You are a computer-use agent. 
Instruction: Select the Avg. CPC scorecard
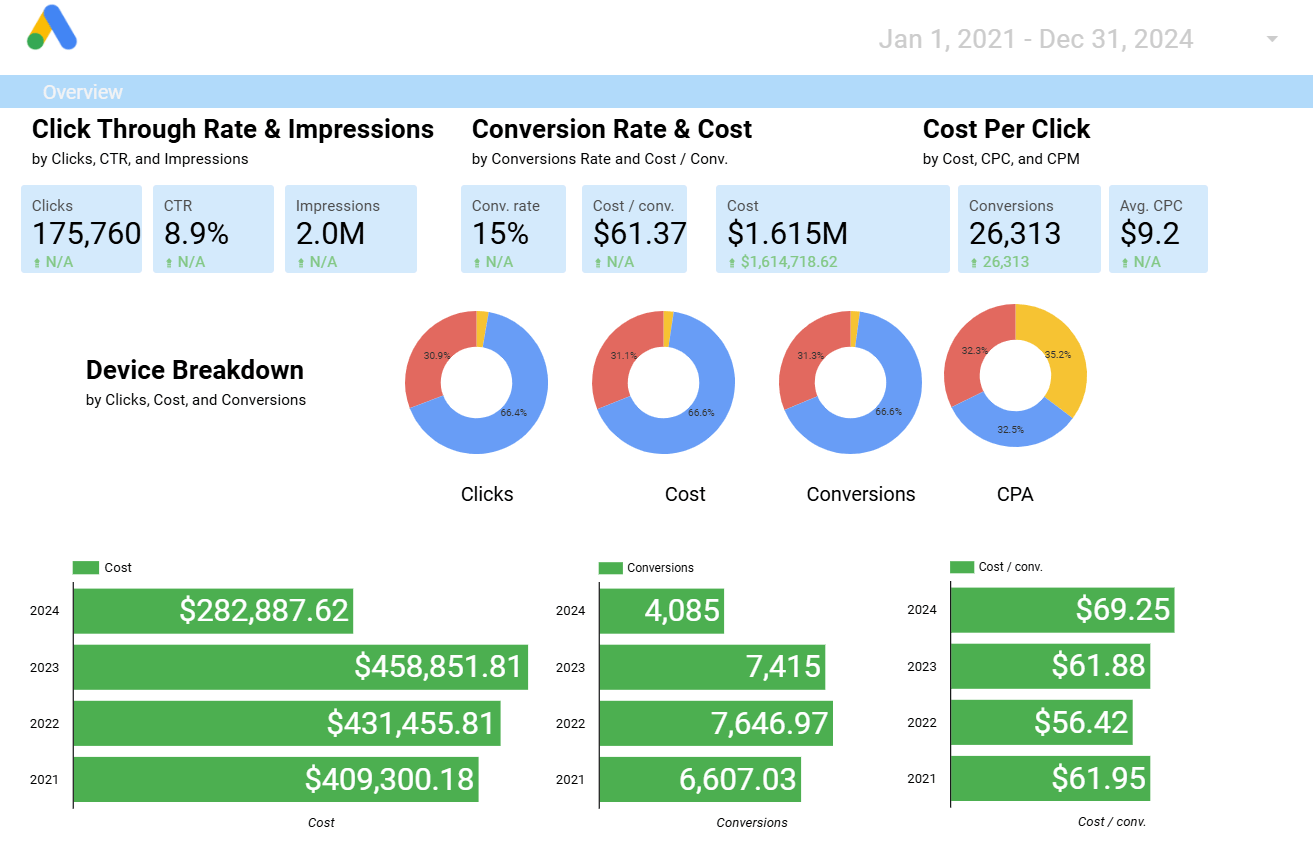click(x=1157, y=229)
